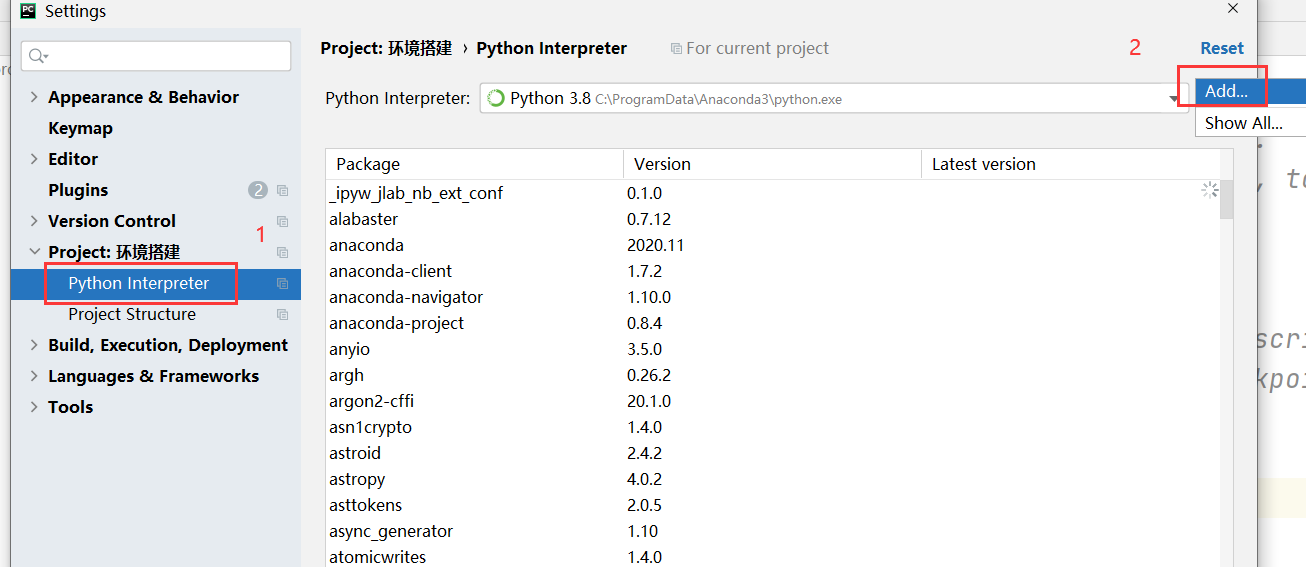Select Keymap in settings tree

[x=80, y=128]
